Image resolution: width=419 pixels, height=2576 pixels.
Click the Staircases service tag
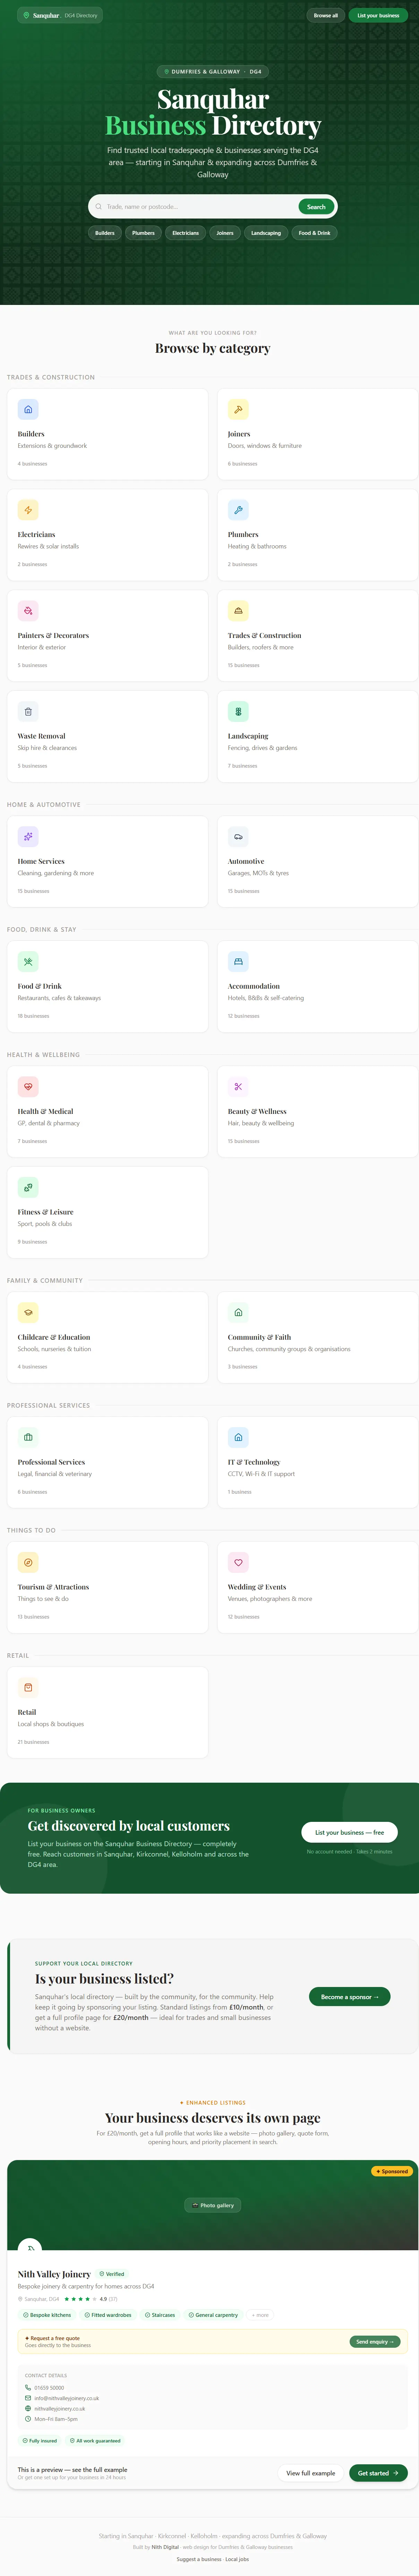pos(160,2315)
